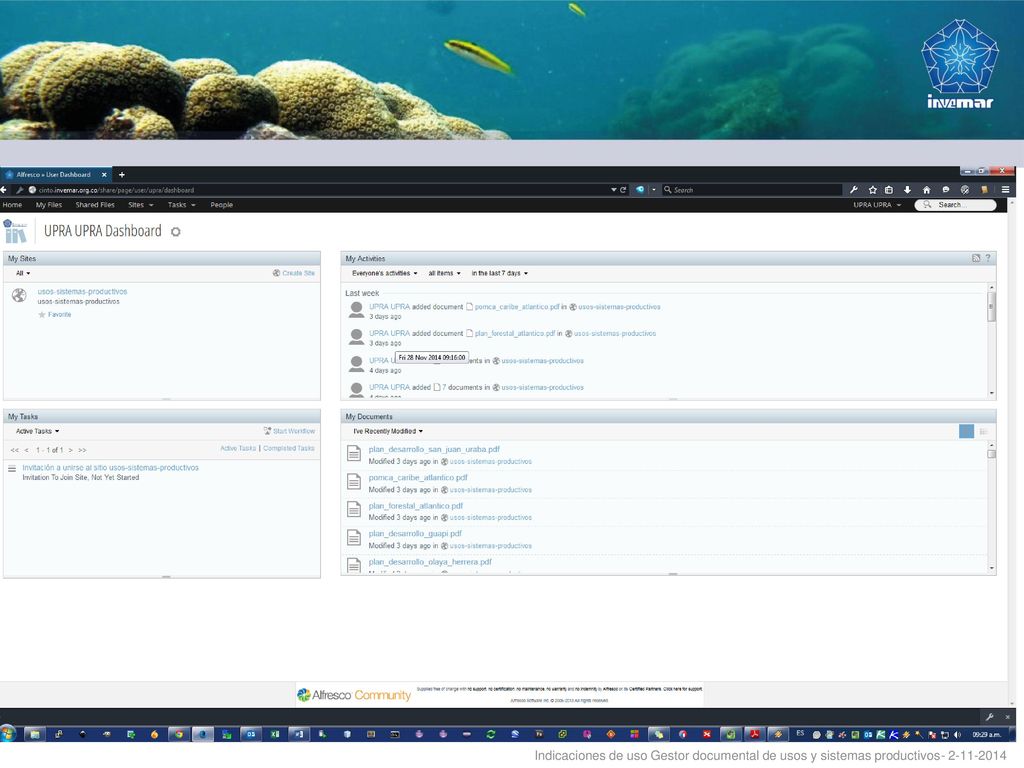Viewport: 1024px width, 768px height.
Task: Open I've Recently Modified dropdown
Action: pyautogui.click(x=388, y=431)
